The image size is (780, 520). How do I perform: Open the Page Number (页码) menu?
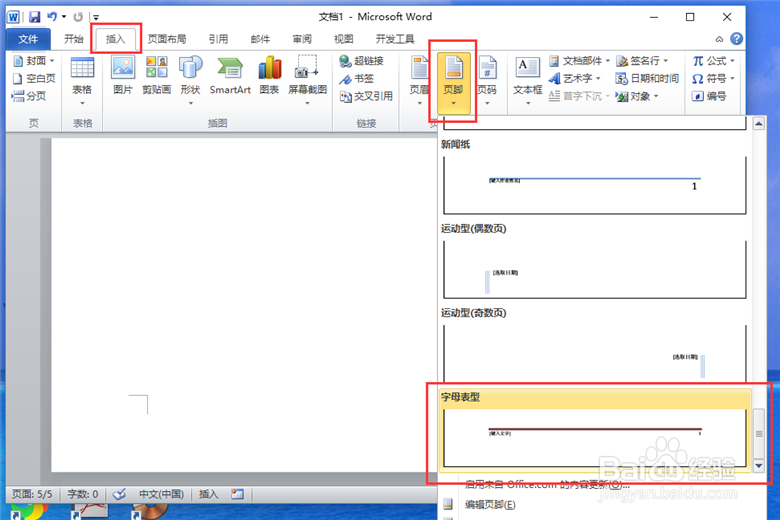pos(487,80)
